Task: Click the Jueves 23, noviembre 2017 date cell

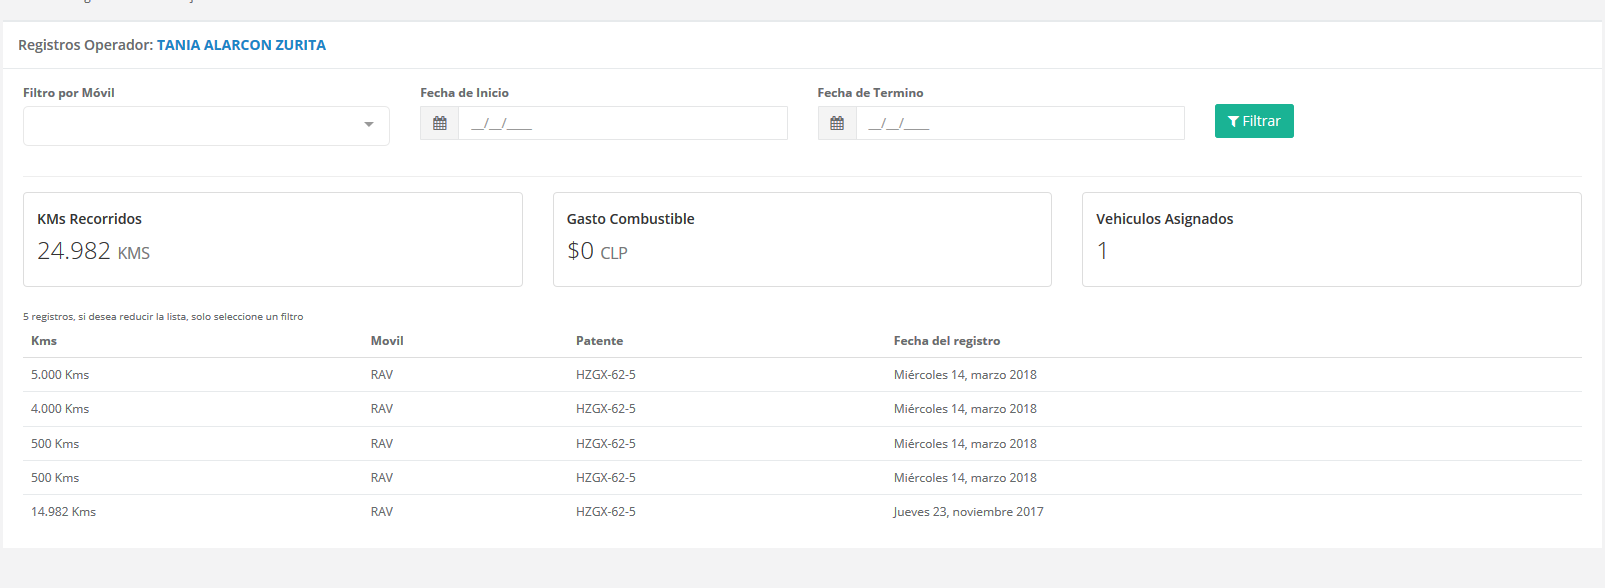Action: 968,512
